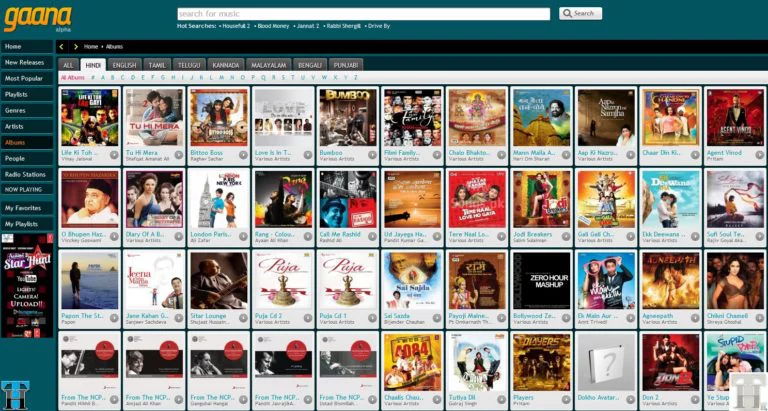Open the Playlists sidebar item
768x411 pixels.
pos(27,94)
